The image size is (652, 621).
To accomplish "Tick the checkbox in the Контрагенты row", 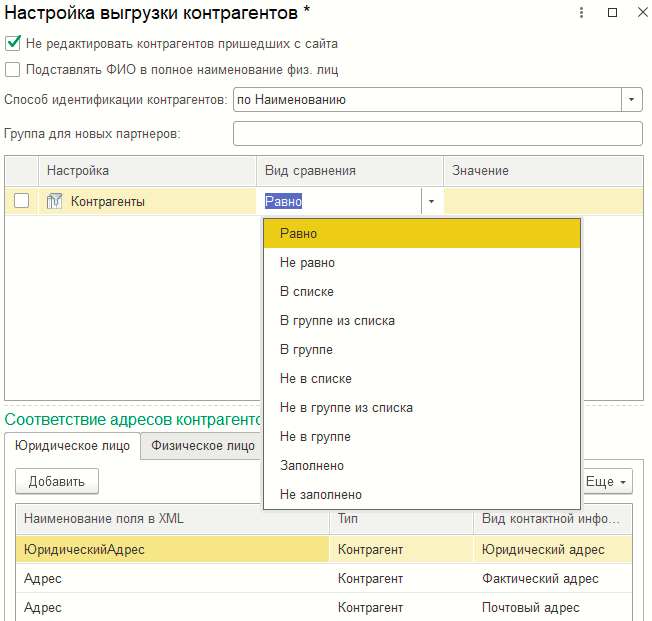I will [x=21, y=201].
